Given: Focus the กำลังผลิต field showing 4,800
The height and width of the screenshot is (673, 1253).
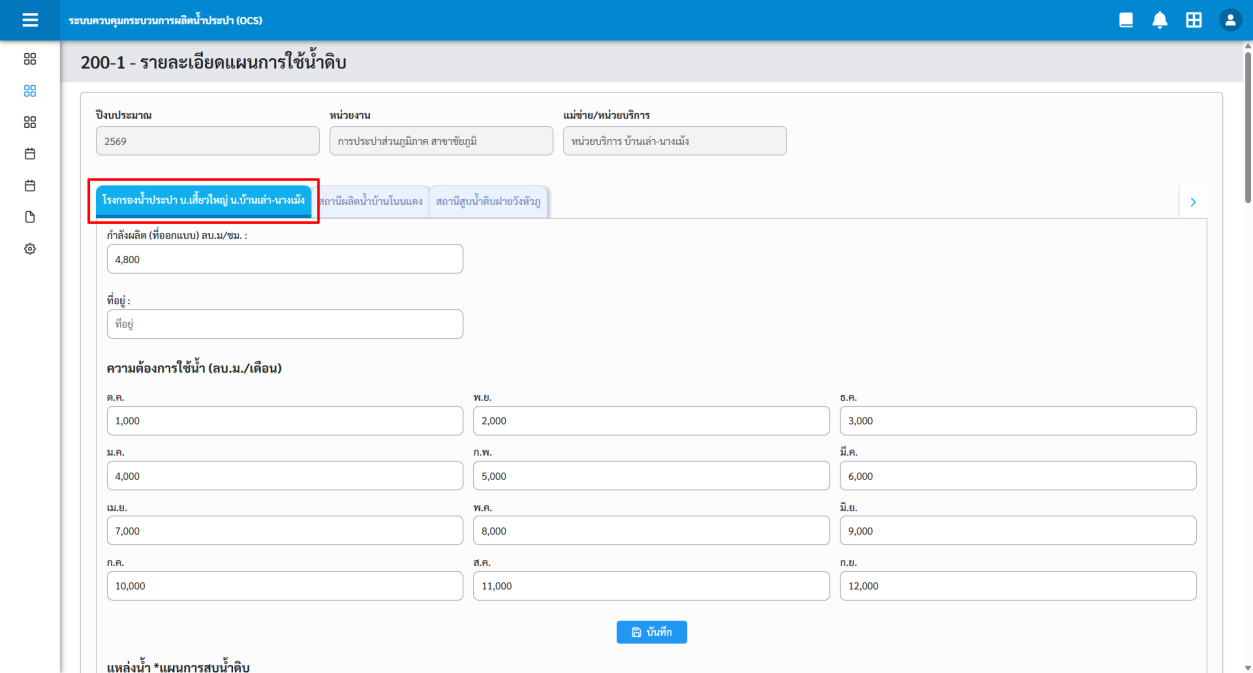Looking at the screenshot, I should click(285, 259).
